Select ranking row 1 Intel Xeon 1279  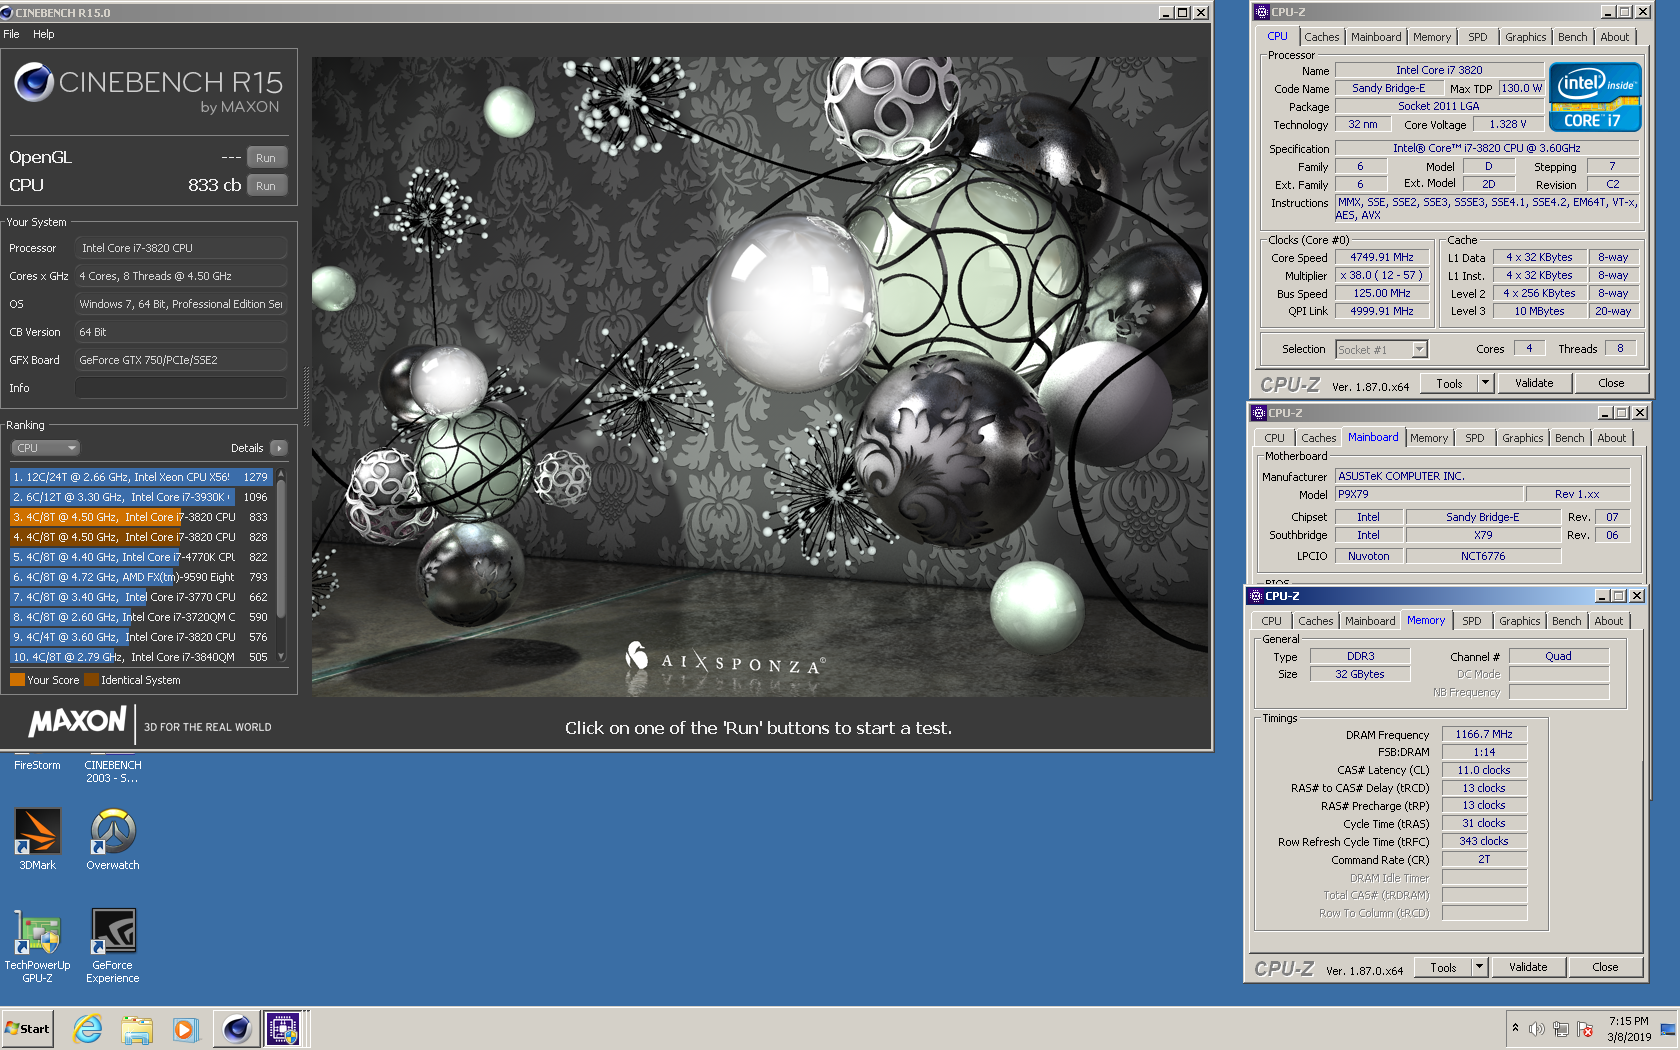point(141,477)
